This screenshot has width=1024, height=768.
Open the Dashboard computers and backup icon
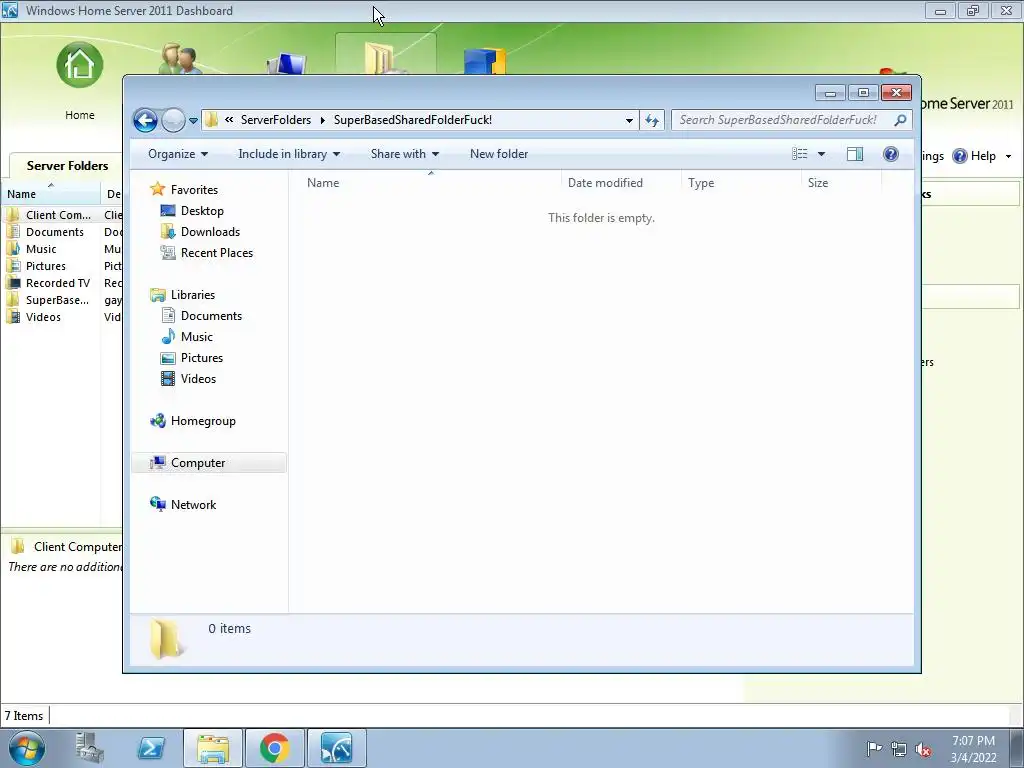[x=286, y=64]
